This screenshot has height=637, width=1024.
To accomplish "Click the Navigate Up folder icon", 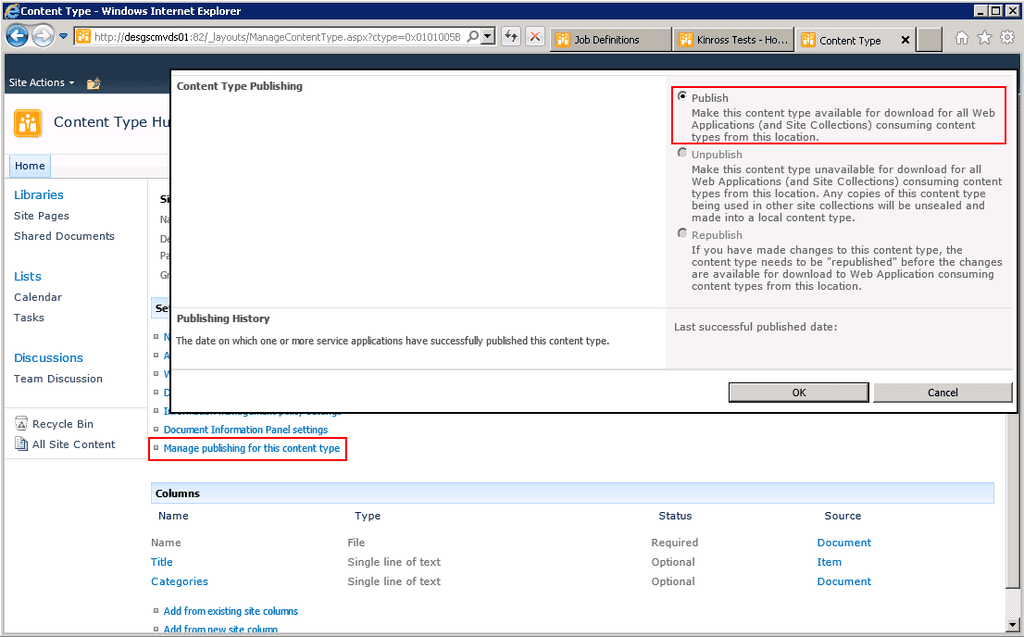I will 94,83.
